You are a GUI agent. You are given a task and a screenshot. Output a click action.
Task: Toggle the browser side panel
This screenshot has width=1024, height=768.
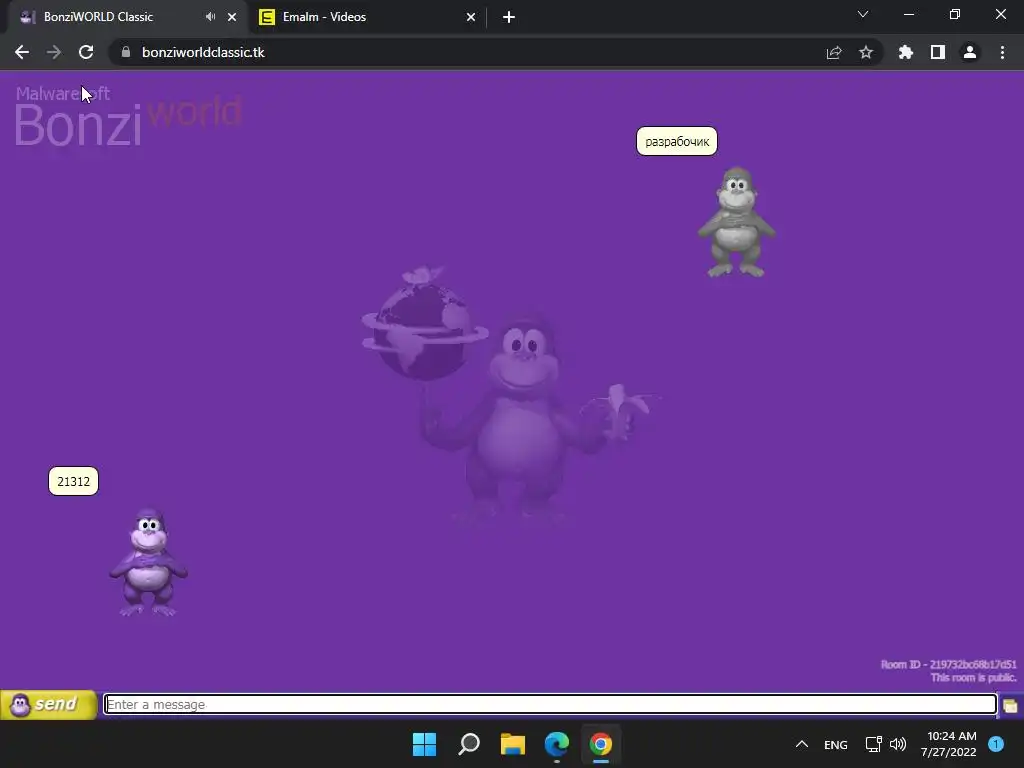(938, 52)
